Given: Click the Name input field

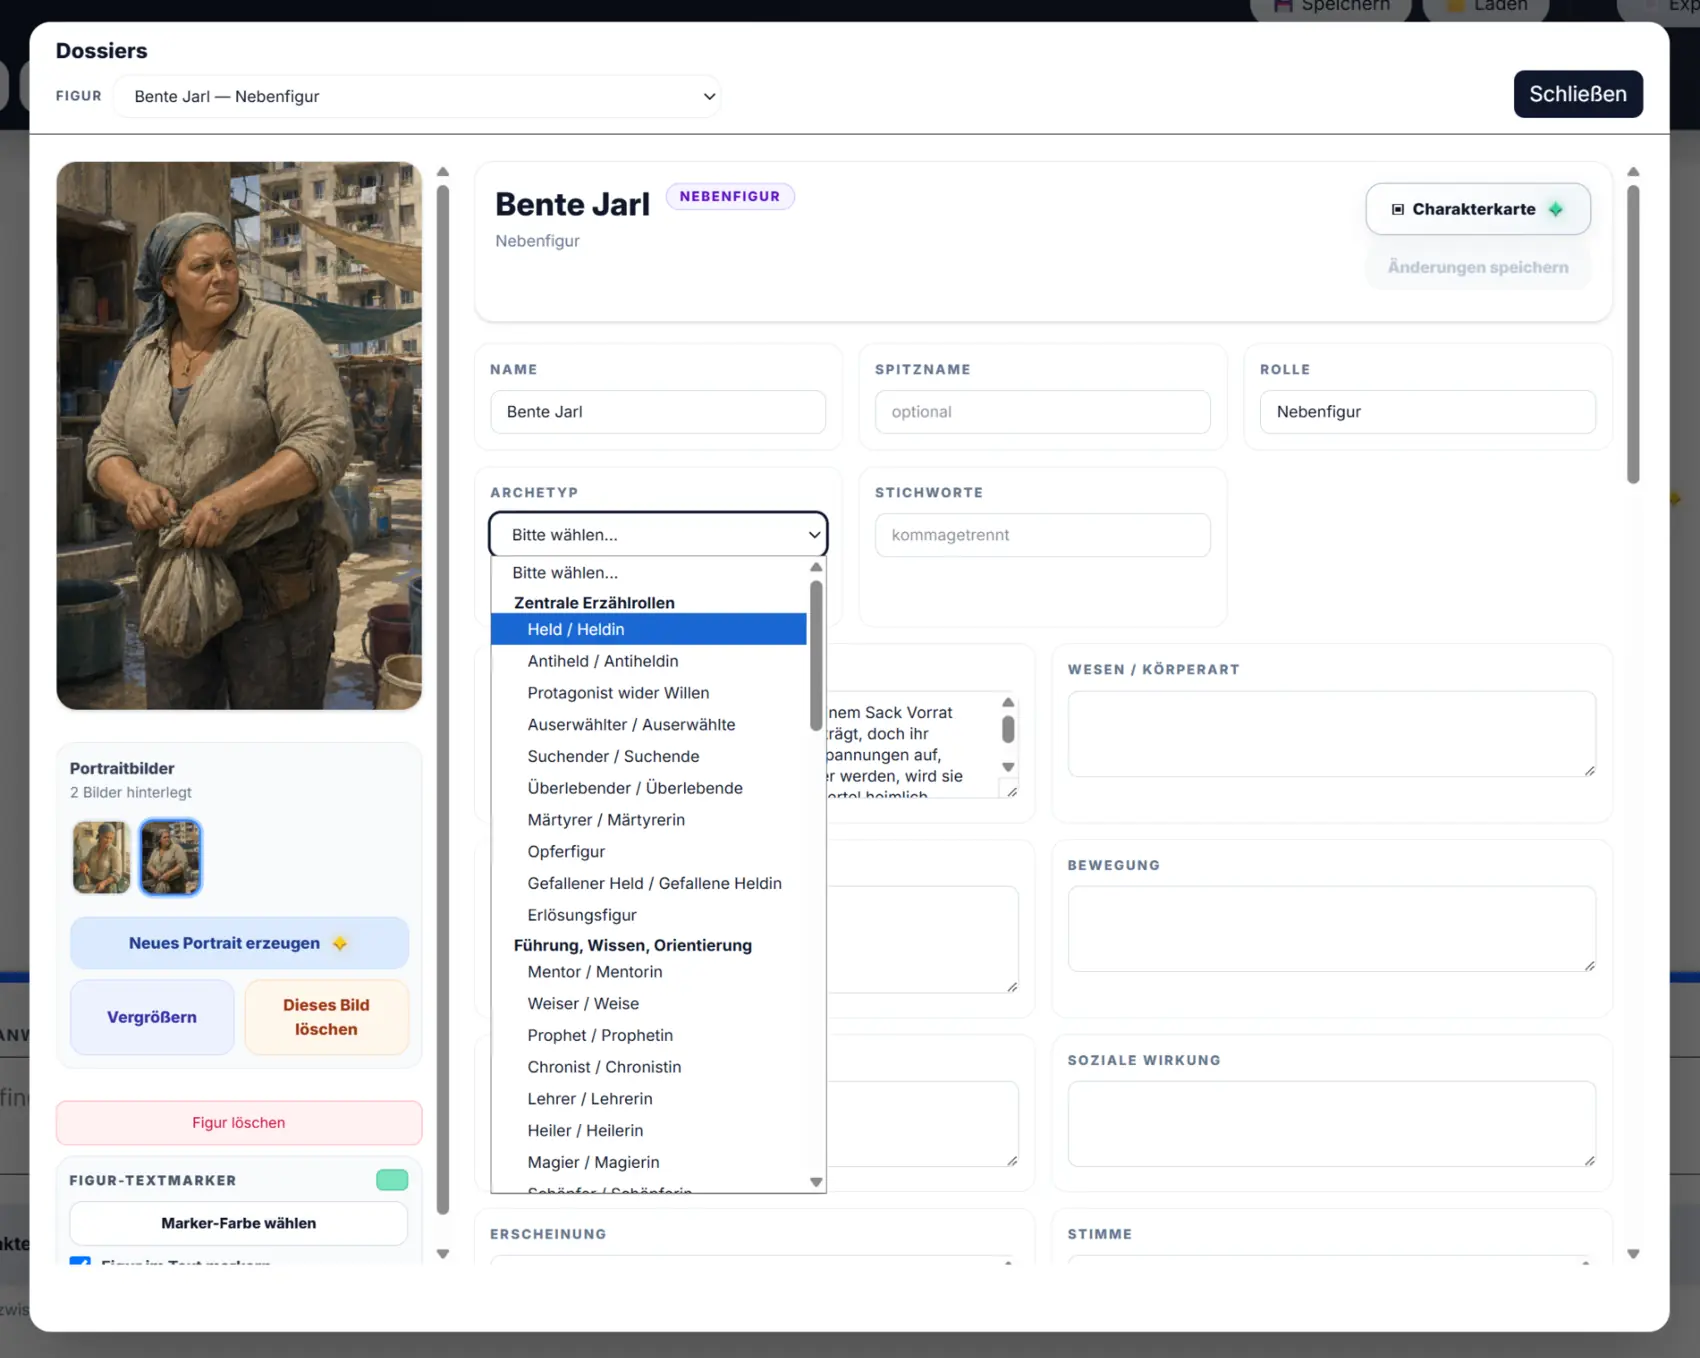Looking at the screenshot, I should [x=658, y=412].
